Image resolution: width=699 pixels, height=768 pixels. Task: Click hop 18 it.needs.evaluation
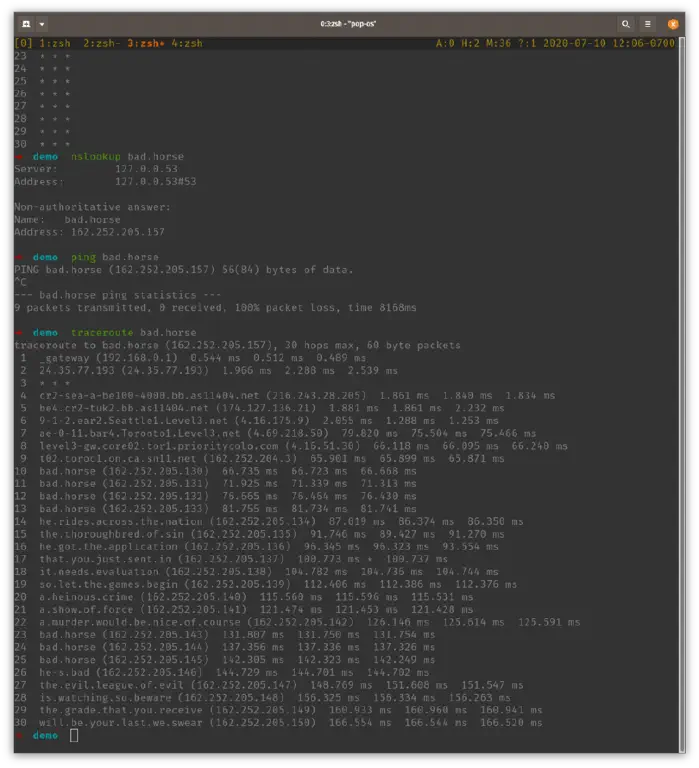coord(99,572)
